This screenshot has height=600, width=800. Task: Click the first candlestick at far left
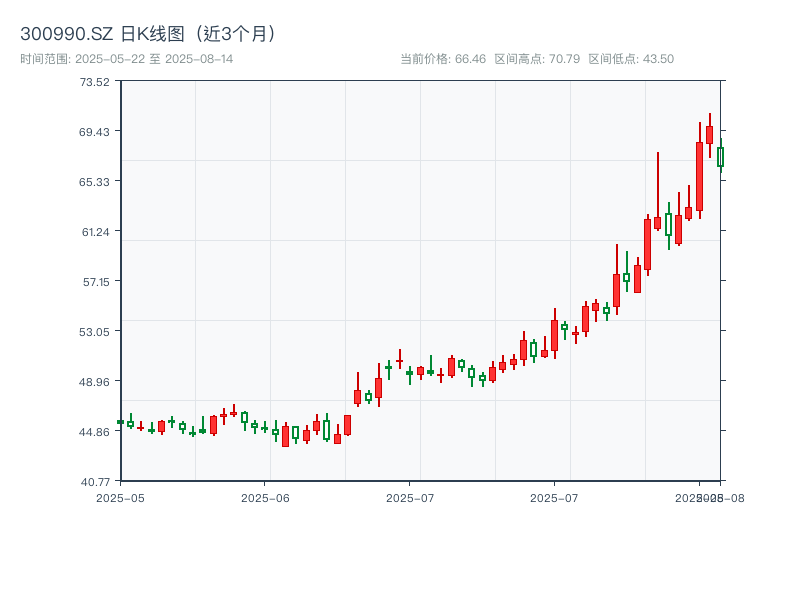coord(120,422)
